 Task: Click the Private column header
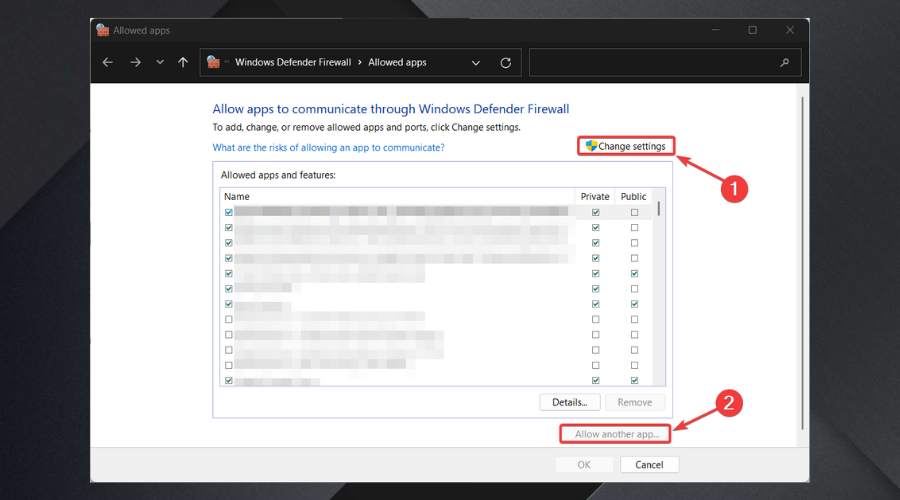point(595,196)
